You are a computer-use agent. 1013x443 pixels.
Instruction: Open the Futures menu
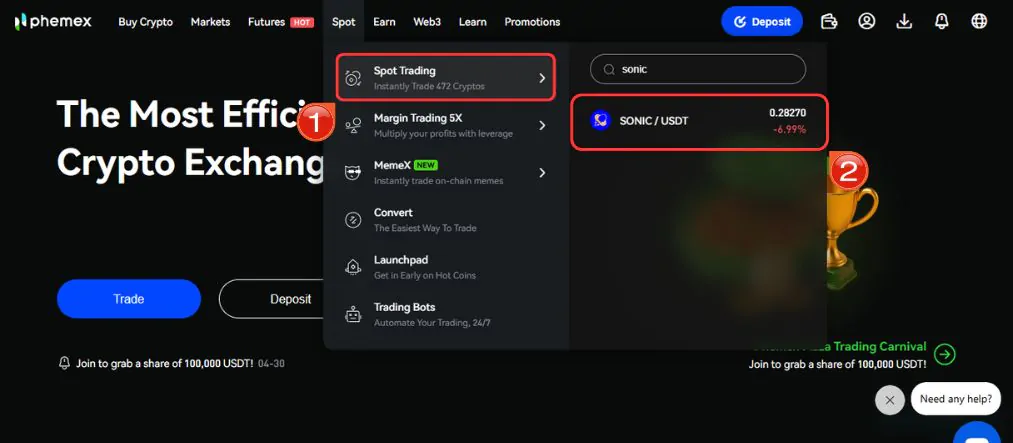click(x=266, y=22)
